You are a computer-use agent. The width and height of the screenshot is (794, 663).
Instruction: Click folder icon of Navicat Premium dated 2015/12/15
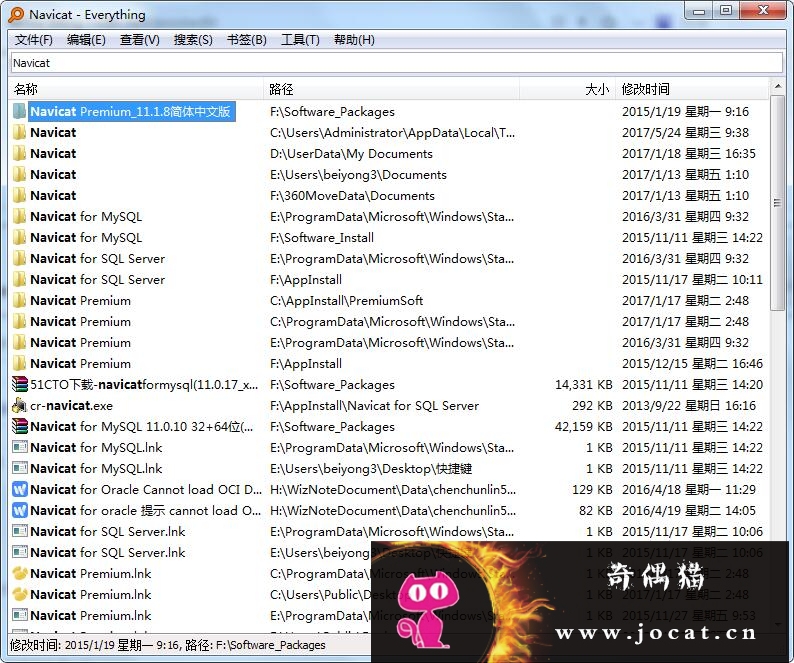[x=19, y=364]
